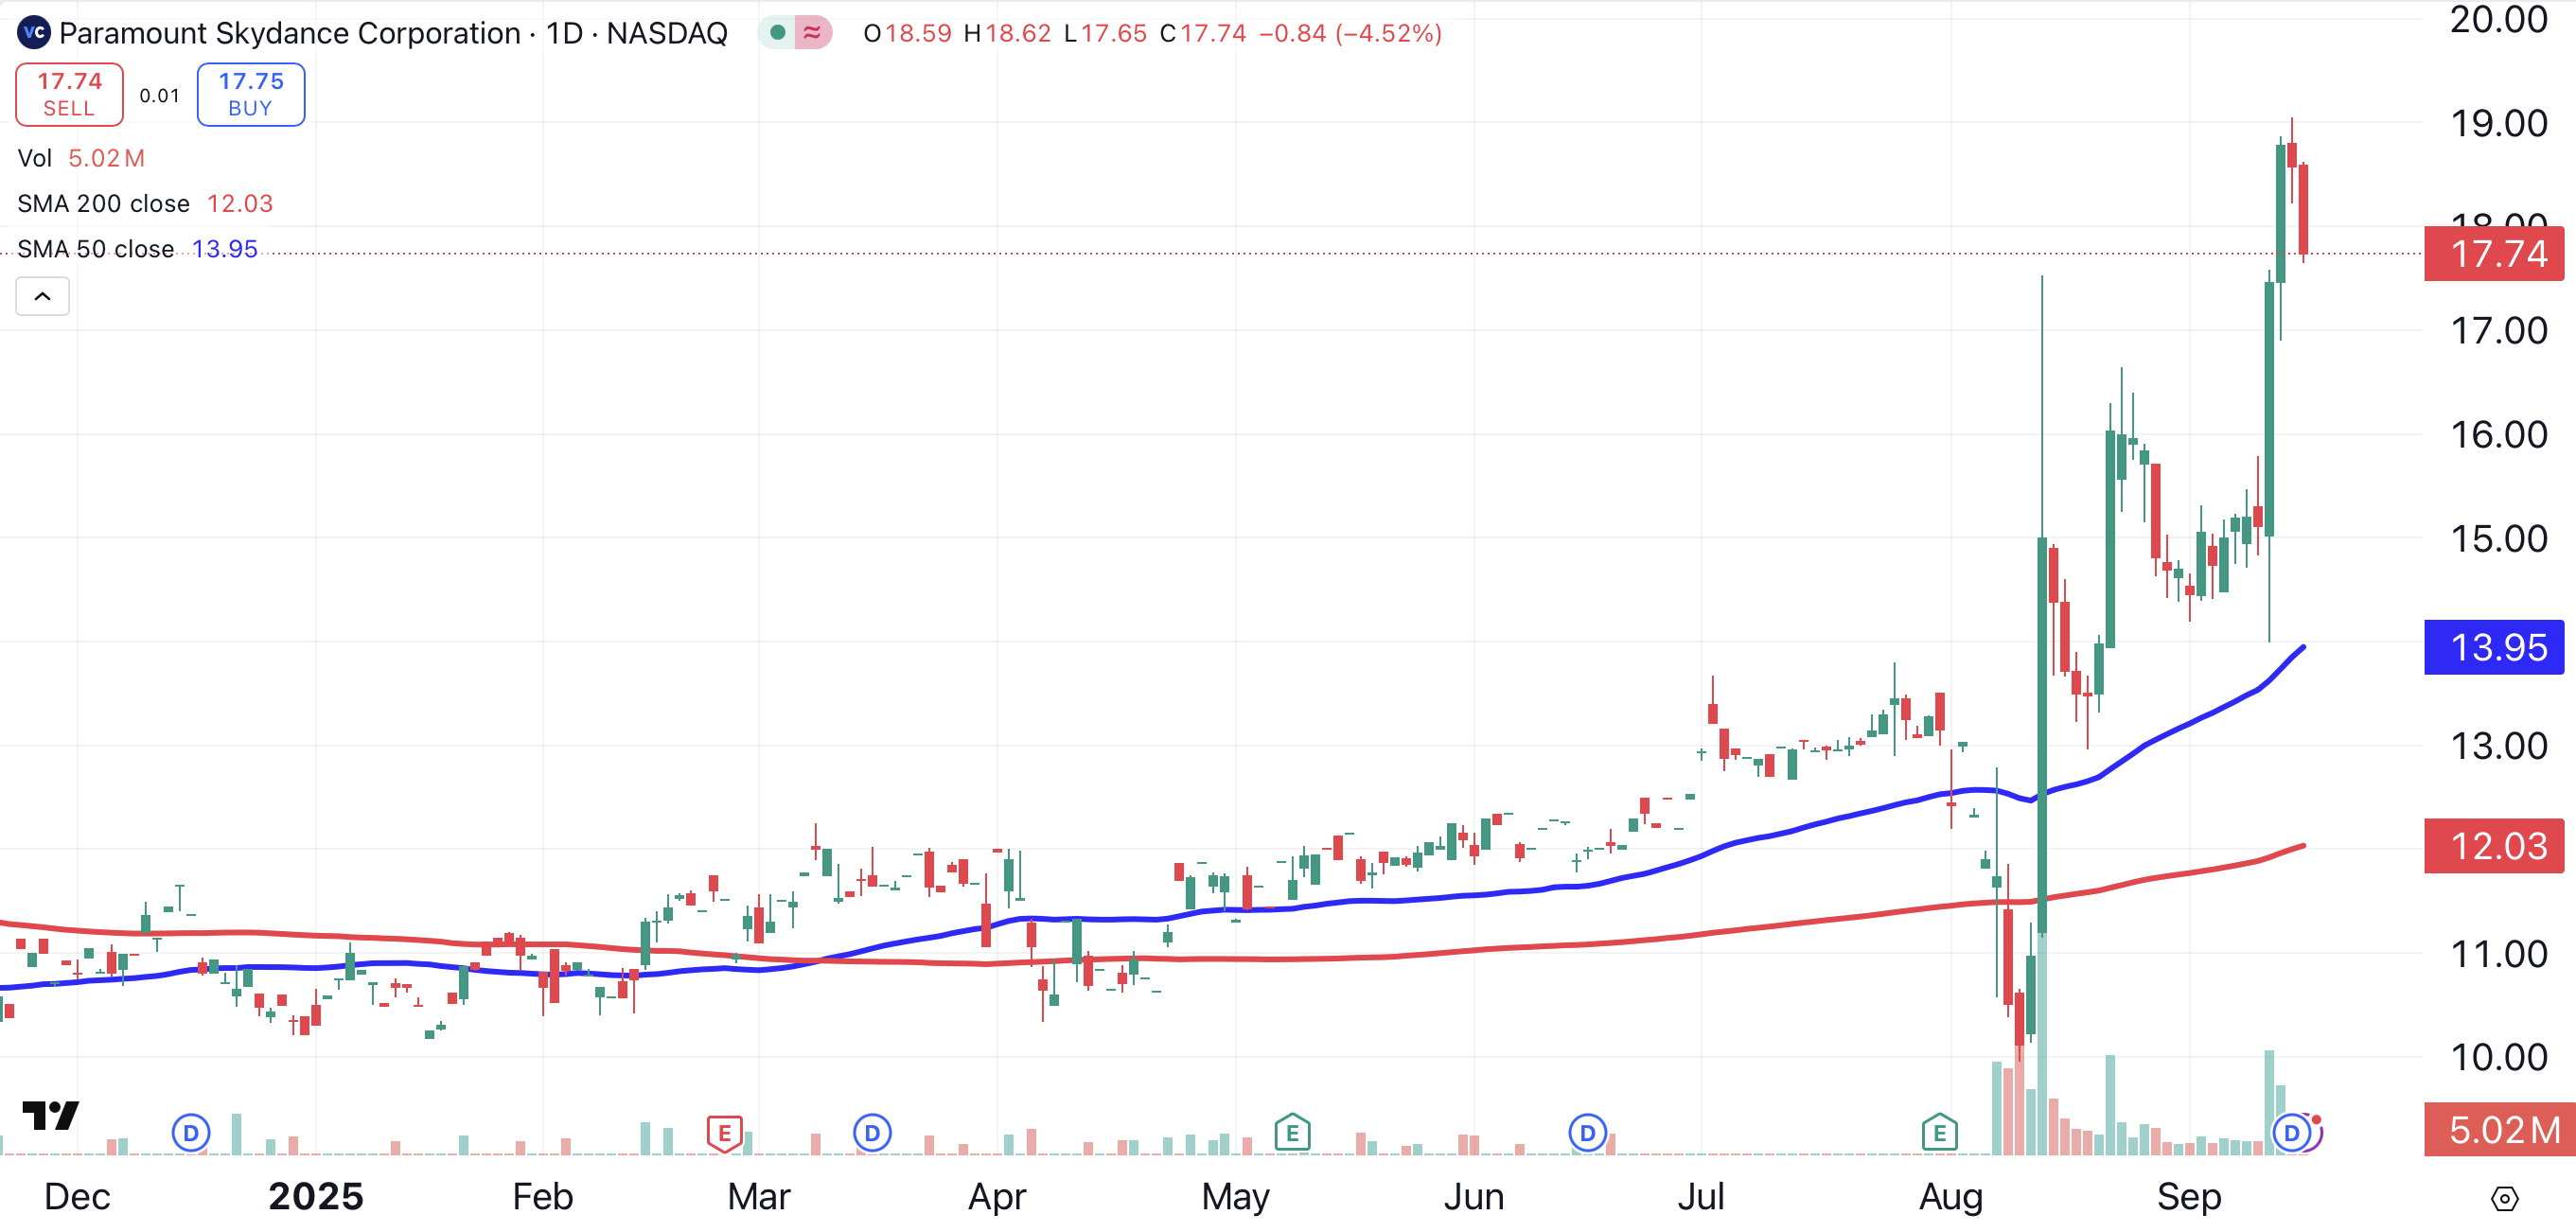Screen dimensions: 2576x1232
Task: Click the 17.75 BUY button
Action: 251,95
